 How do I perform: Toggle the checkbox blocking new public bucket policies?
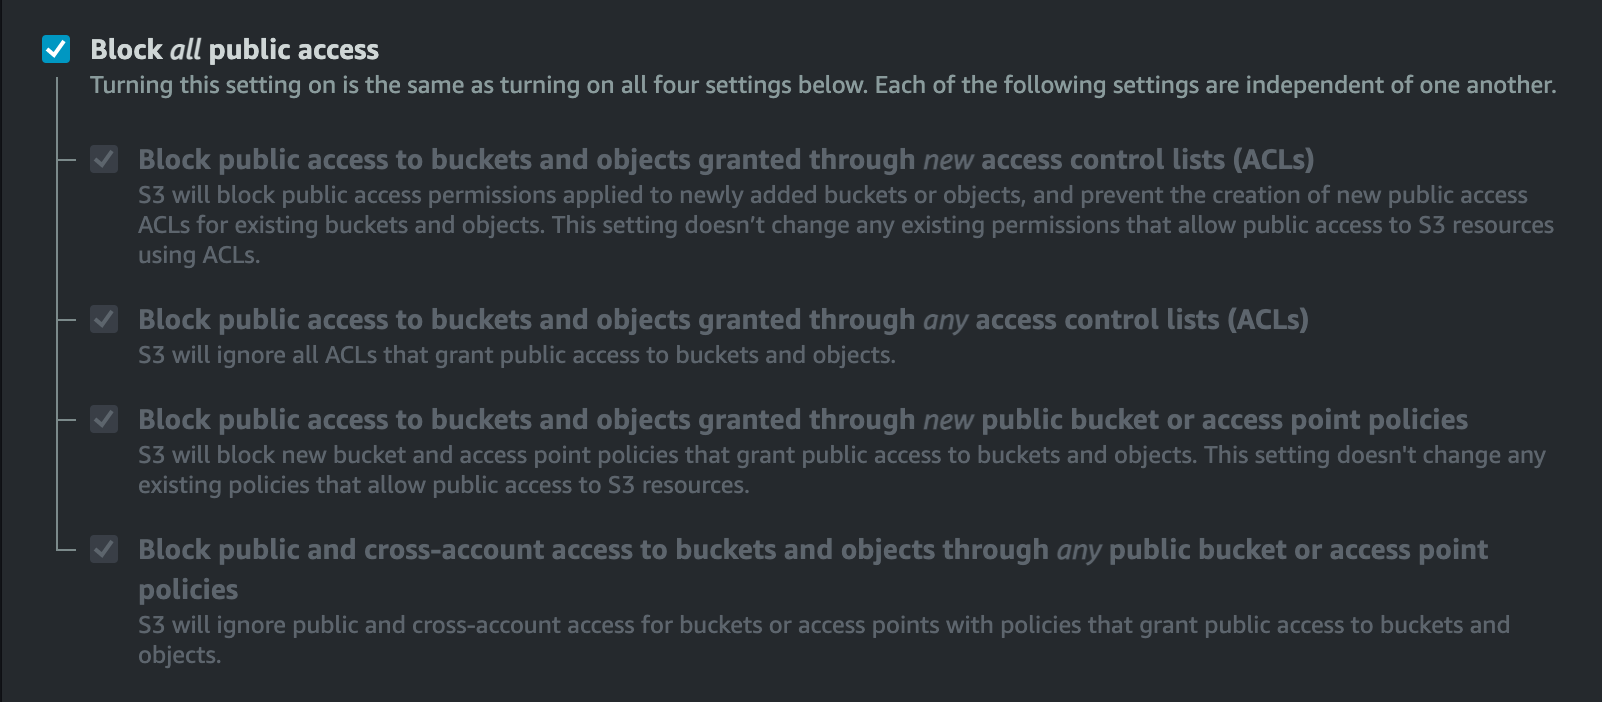tap(105, 419)
